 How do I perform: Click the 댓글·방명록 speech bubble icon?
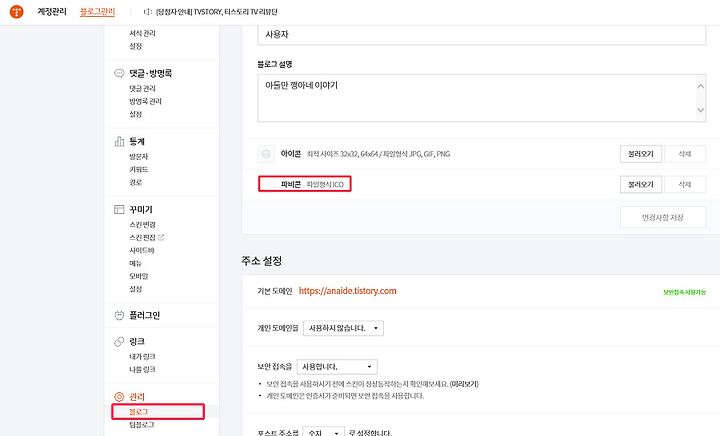click(119, 73)
